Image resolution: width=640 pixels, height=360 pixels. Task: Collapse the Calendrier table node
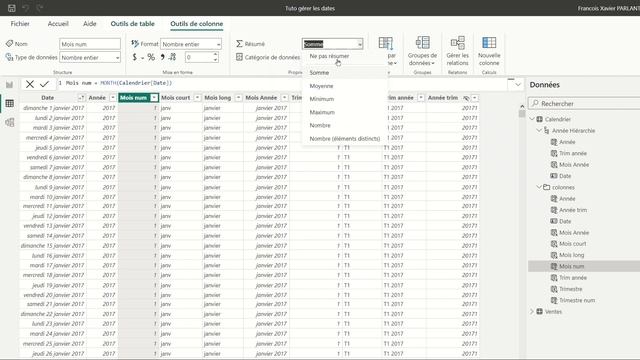(532, 119)
